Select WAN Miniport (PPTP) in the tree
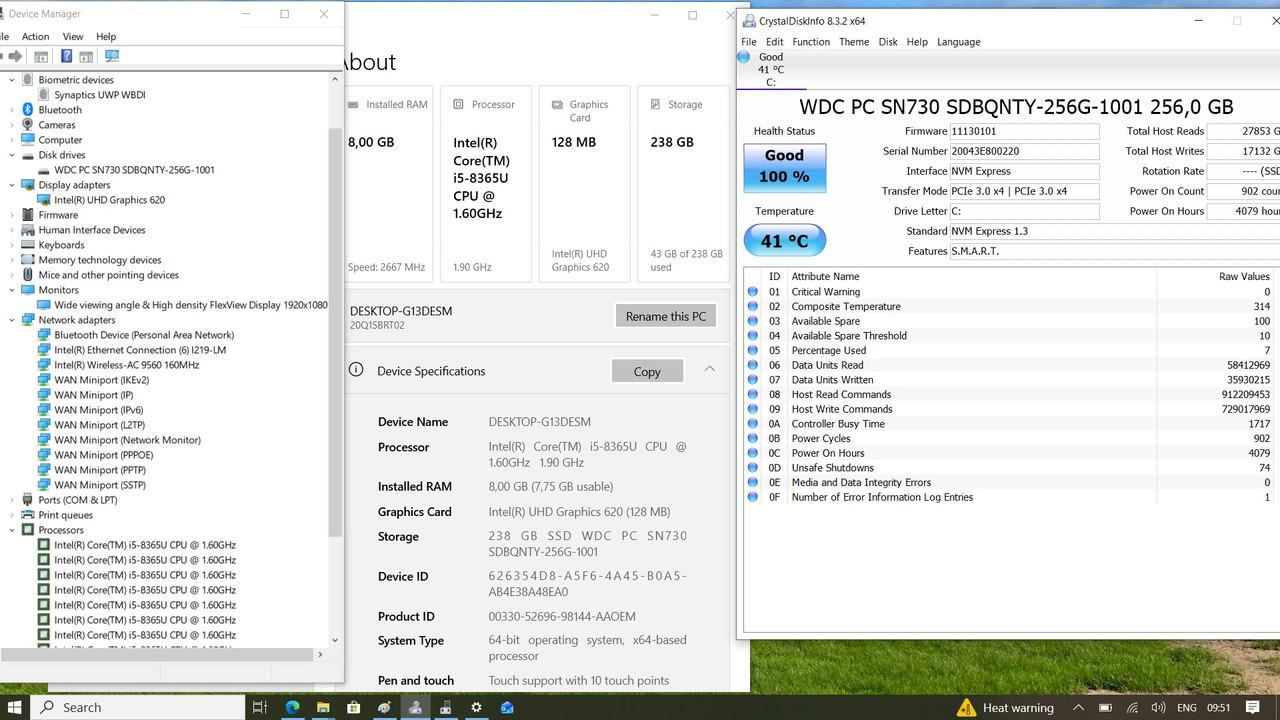 tap(100, 470)
